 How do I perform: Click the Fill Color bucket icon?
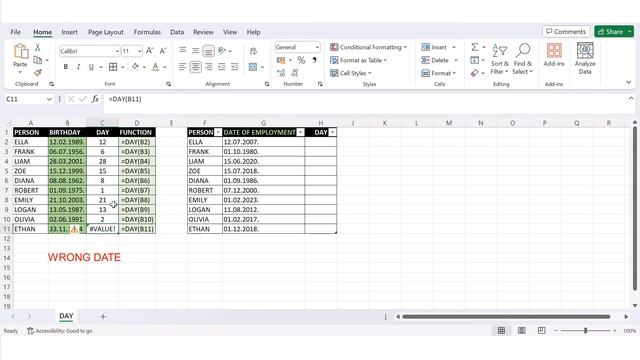click(x=135, y=67)
